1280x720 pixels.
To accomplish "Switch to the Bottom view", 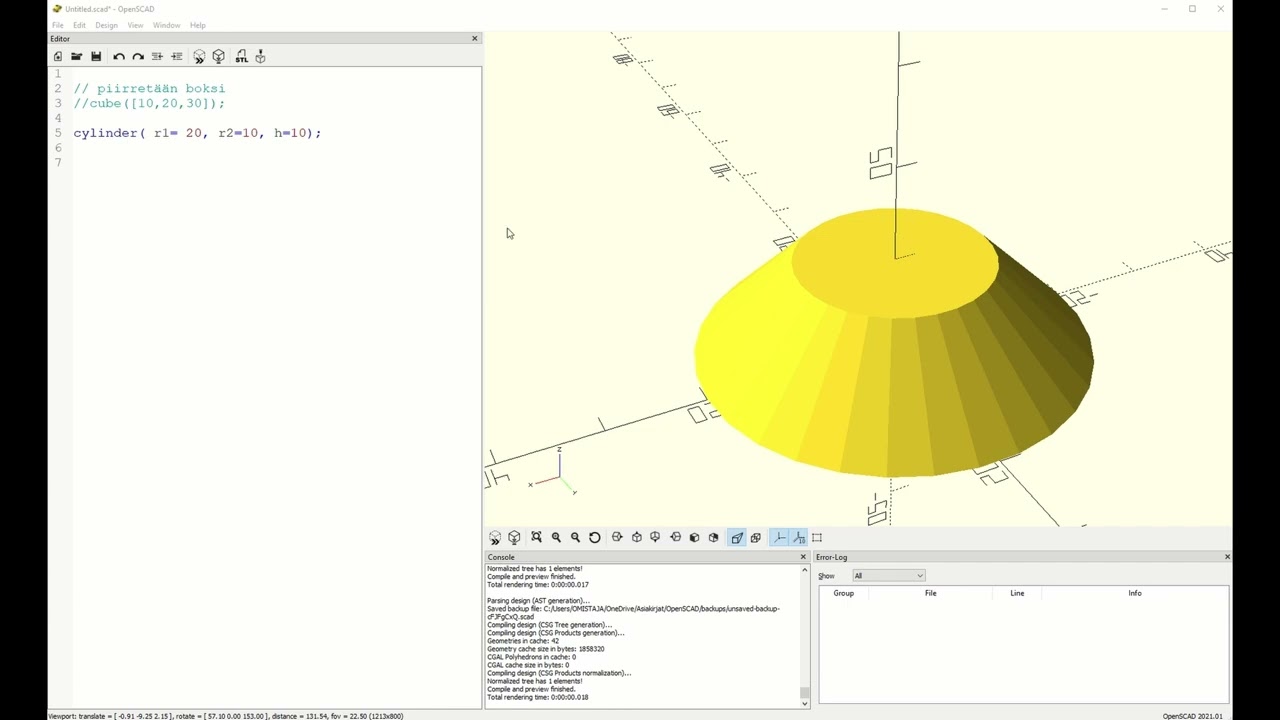I will (x=656, y=538).
